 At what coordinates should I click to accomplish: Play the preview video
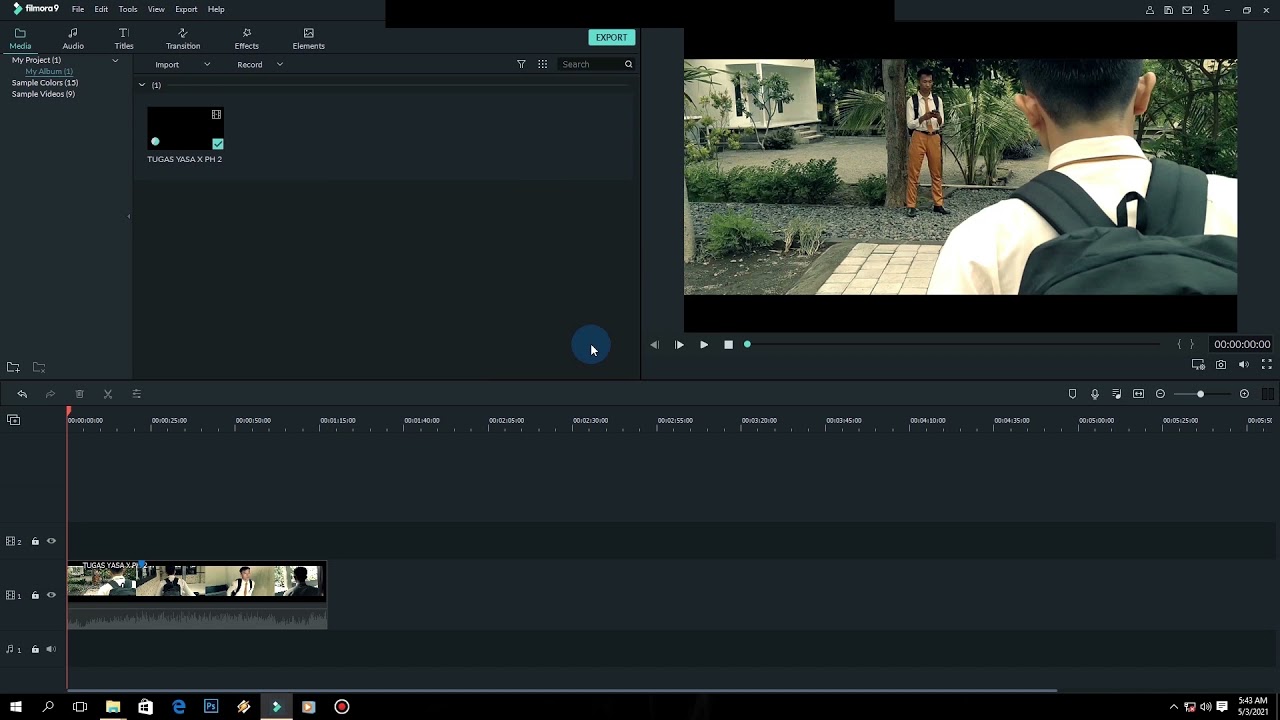704,344
